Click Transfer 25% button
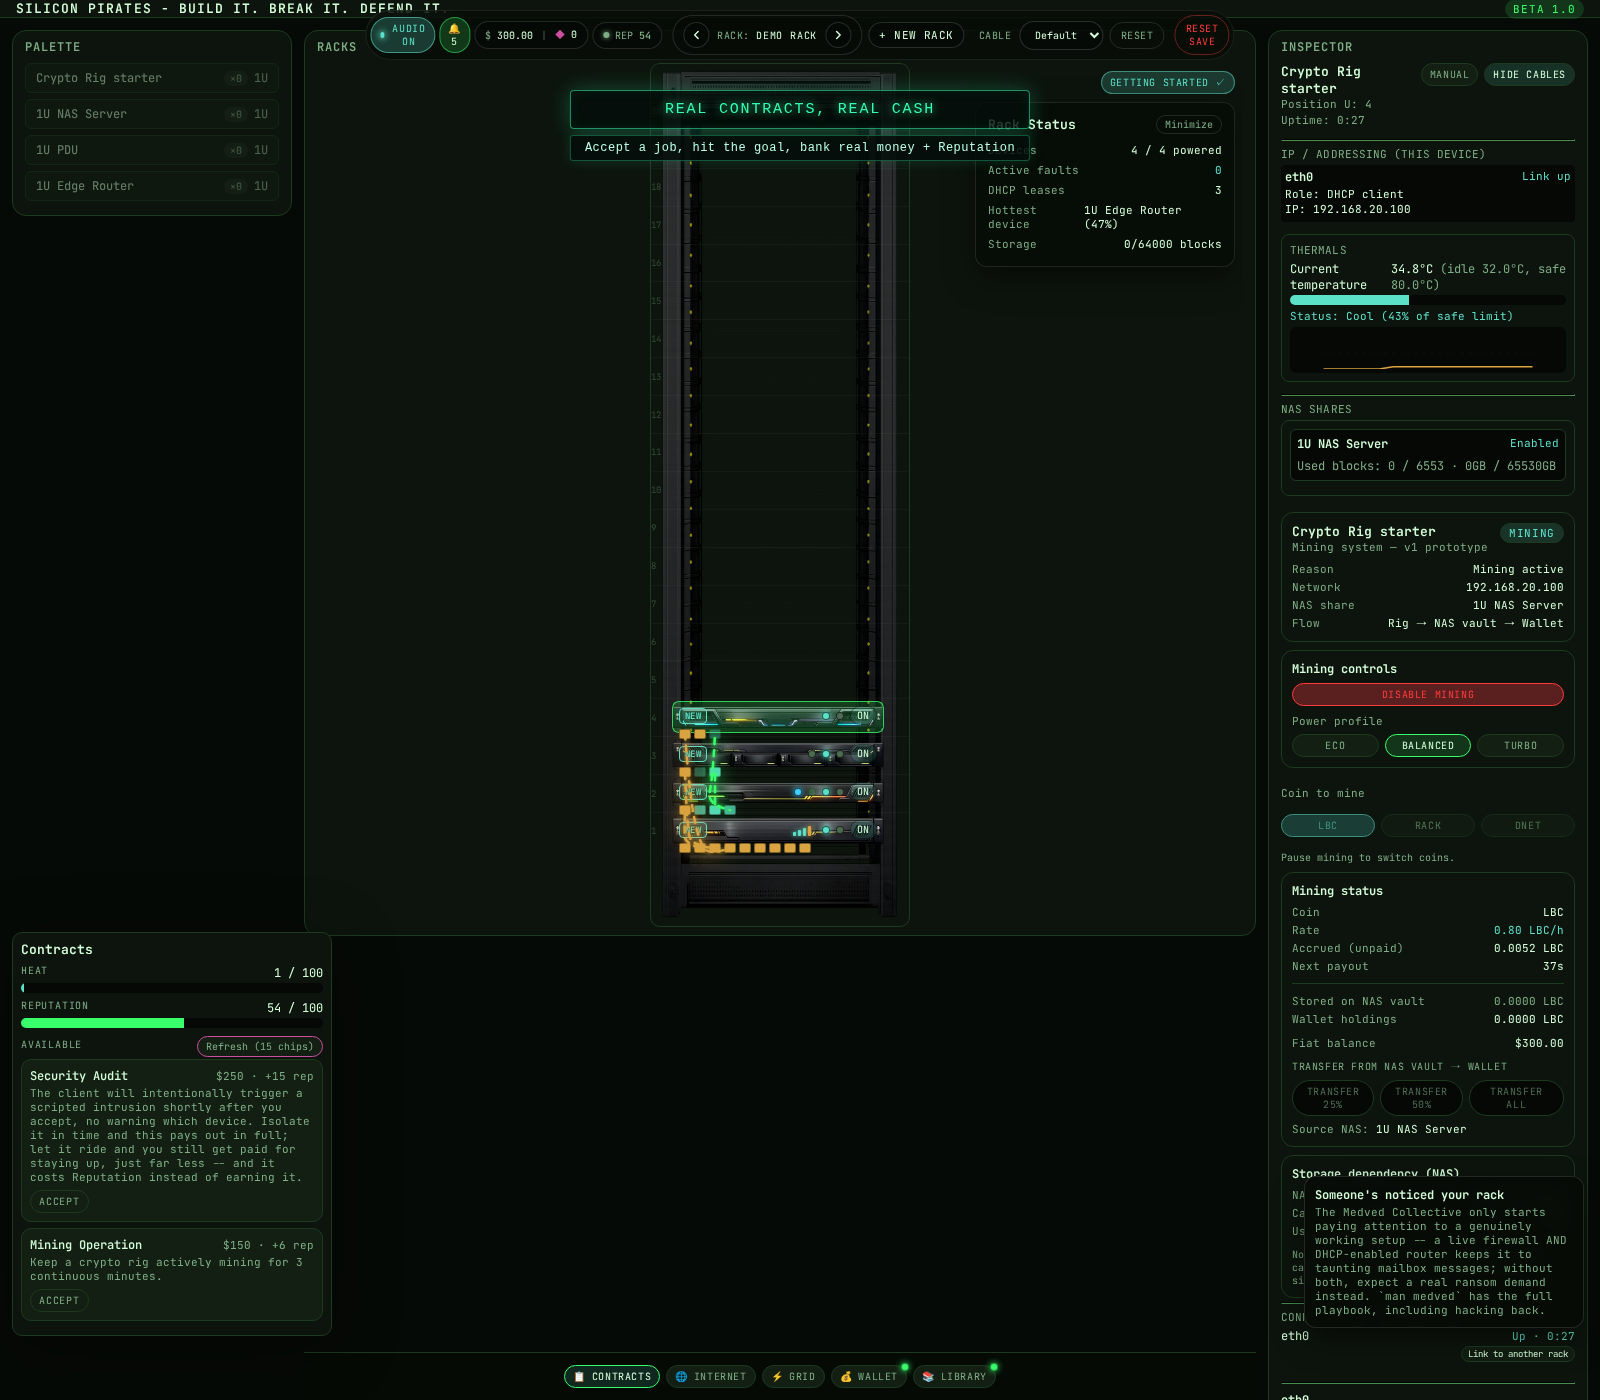The image size is (1600, 1400). [x=1333, y=1098]
